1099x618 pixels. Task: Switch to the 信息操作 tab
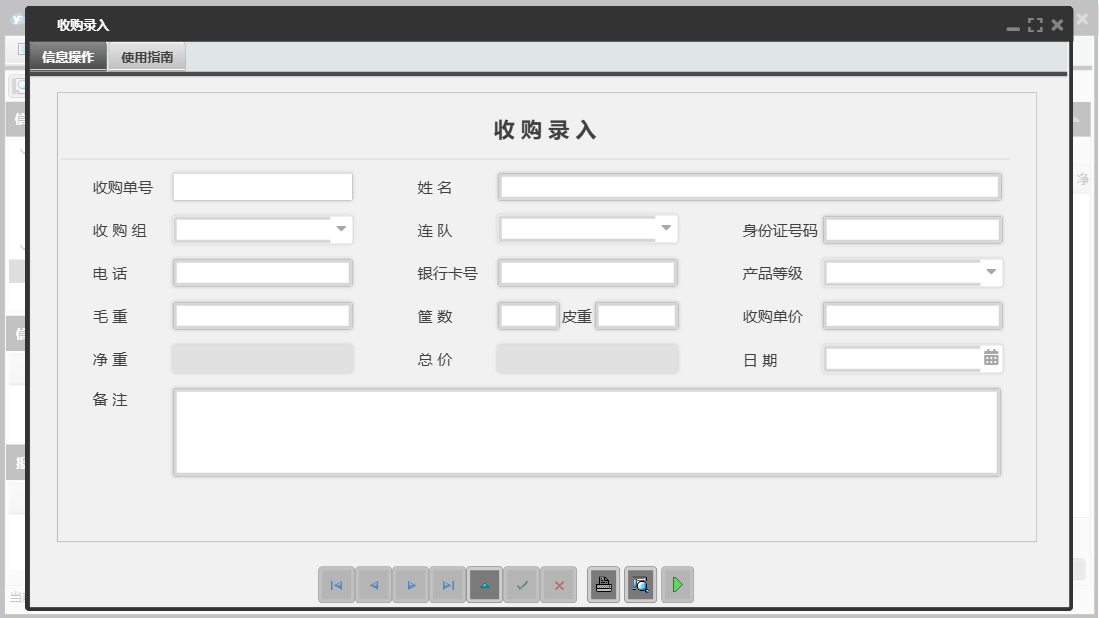coord(66,57)
